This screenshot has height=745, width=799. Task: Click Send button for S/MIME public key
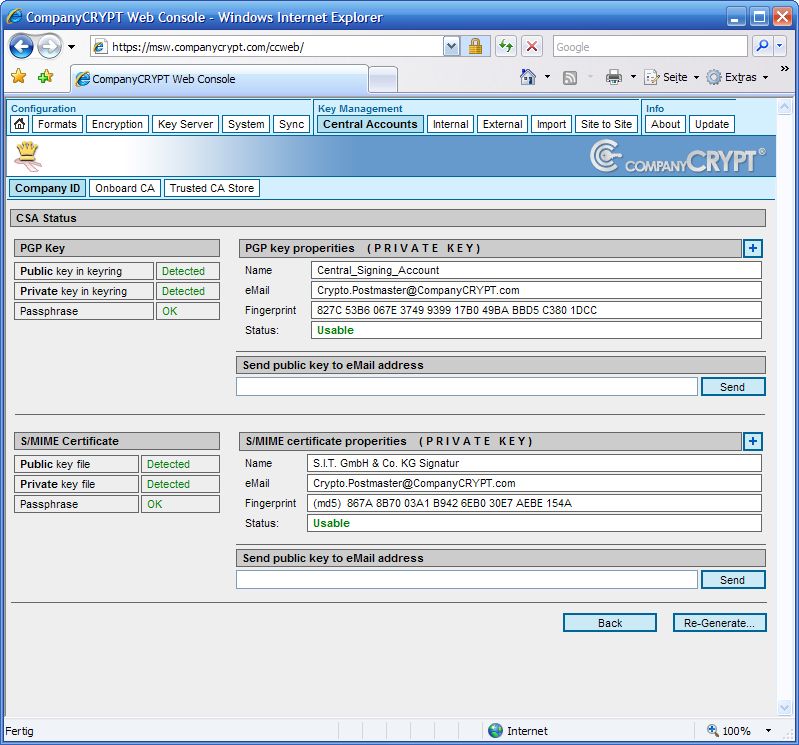coord(733,580)
